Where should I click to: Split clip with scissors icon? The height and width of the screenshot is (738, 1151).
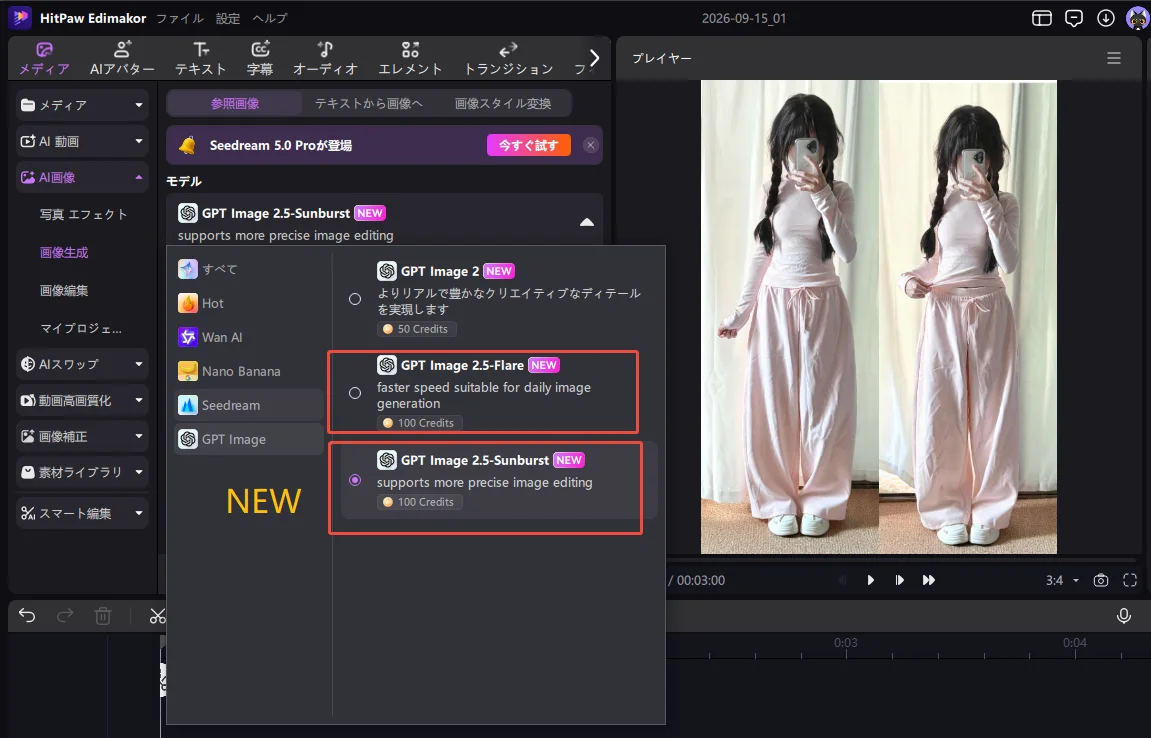pos(157,615)
